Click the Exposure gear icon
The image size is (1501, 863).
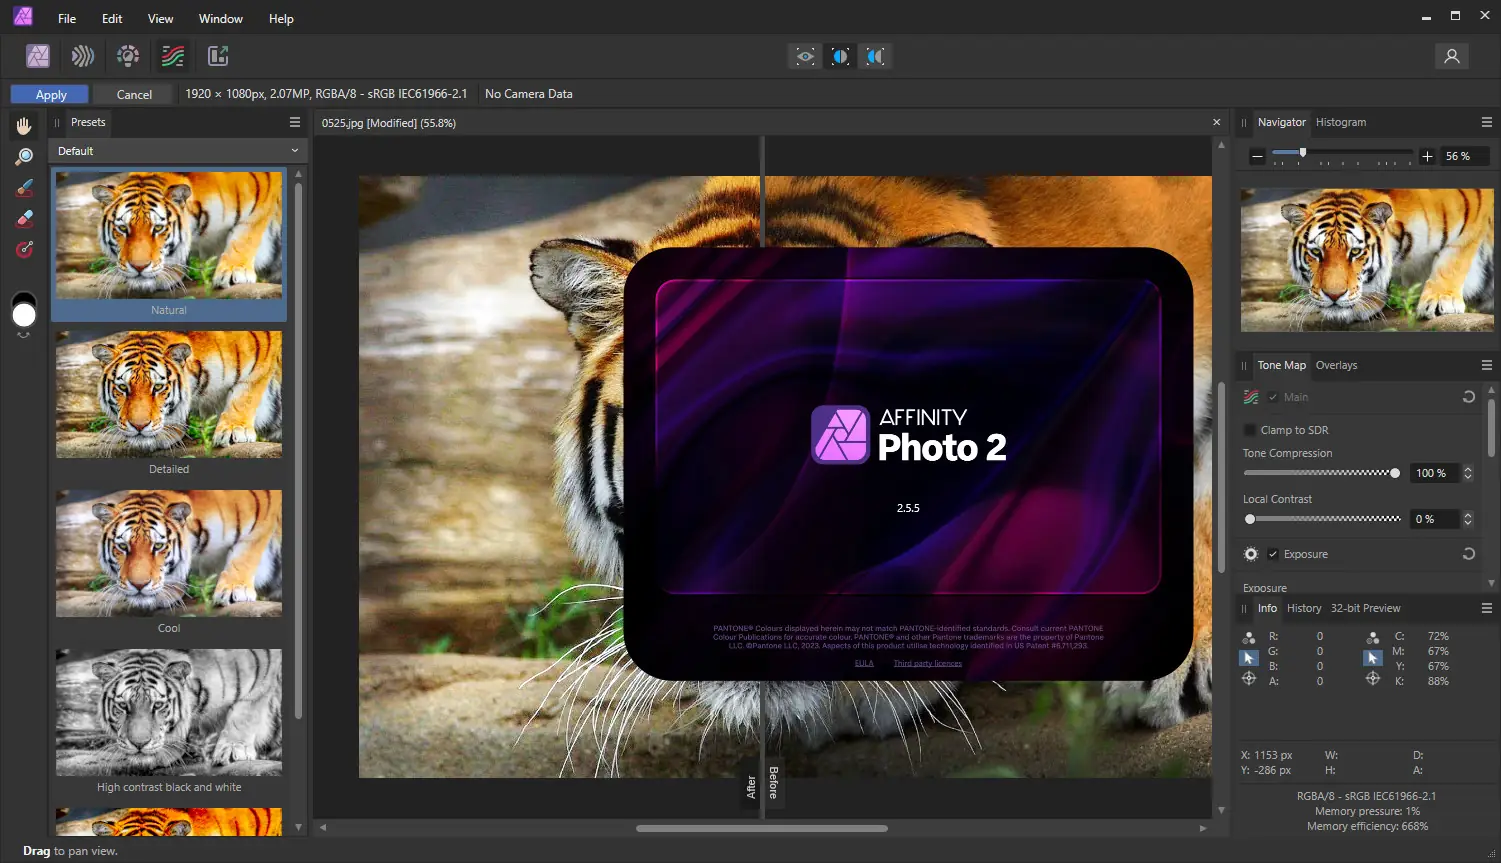[1251, 554]
